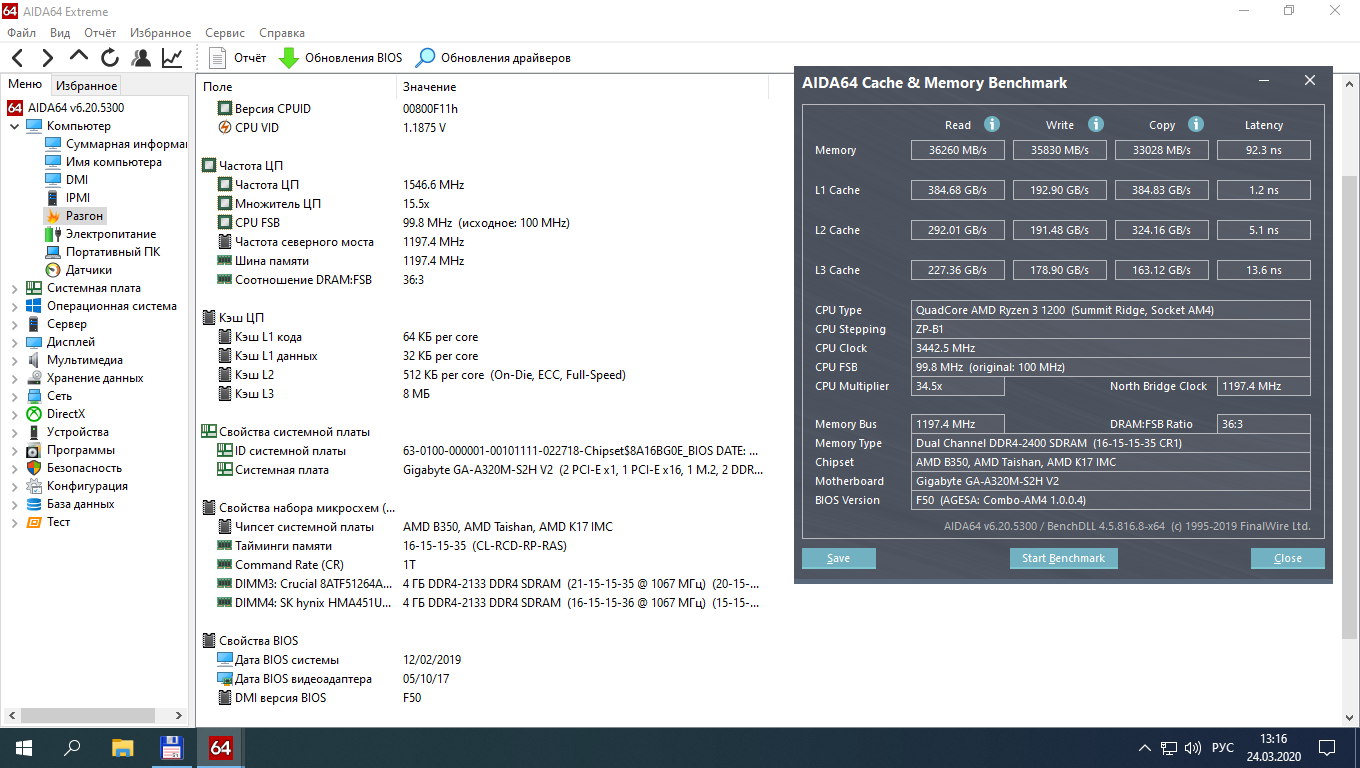Click Close button in benchmark dialog

(1288, 558)
